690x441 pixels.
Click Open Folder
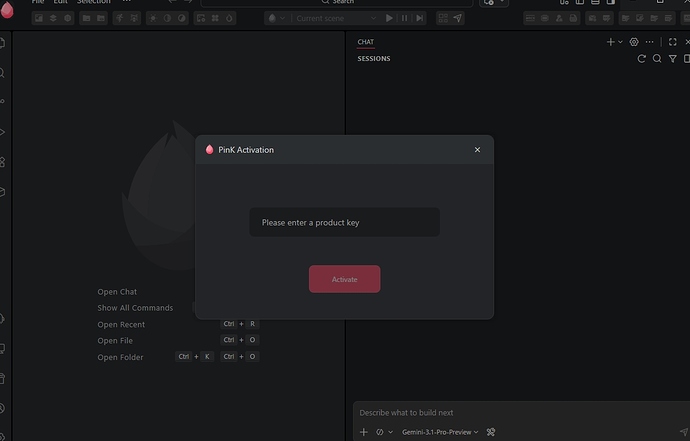point(120,357)
